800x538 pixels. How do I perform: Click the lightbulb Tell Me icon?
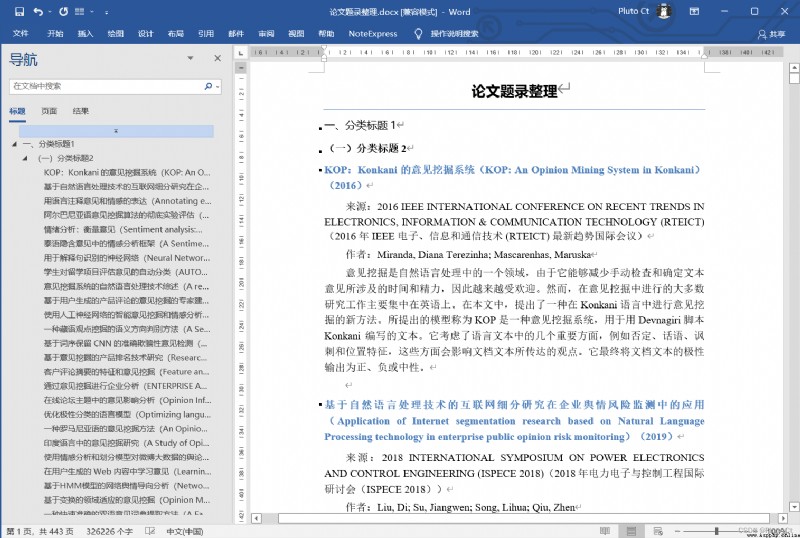click(x=418, y=34)
